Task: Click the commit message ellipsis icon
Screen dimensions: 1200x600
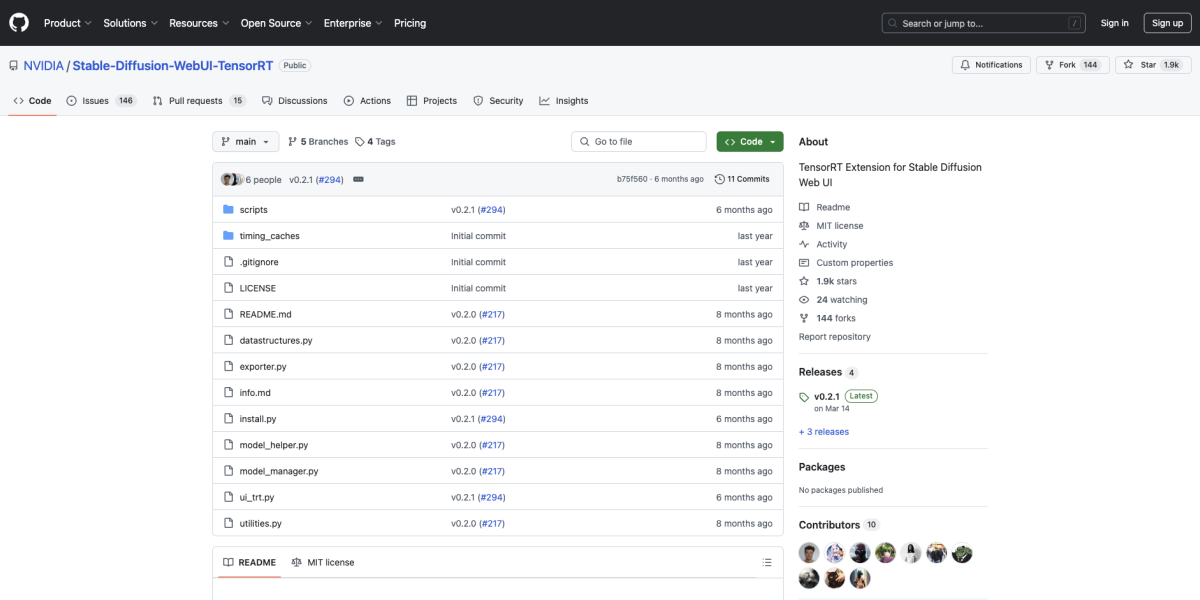Action: tap(358, 179)
